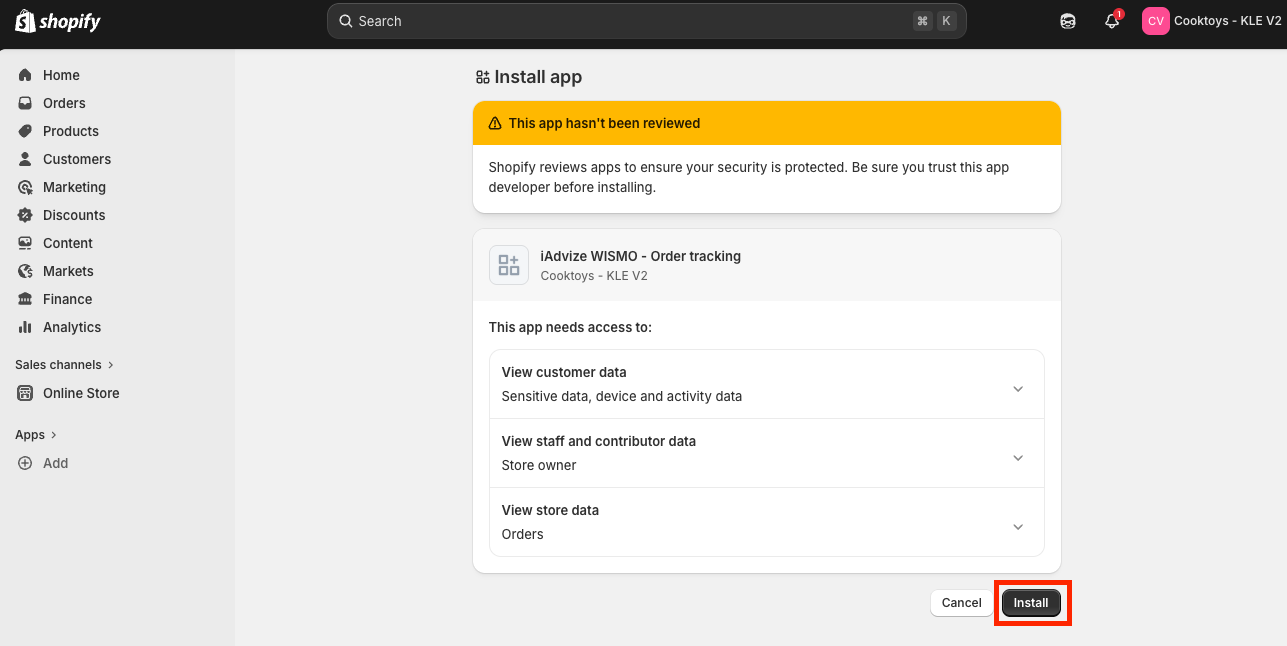Image resolution: width=1287 pixels, height=646 pixels.
Task: Expand View customer data permissions
Action: coord(1018,389)
